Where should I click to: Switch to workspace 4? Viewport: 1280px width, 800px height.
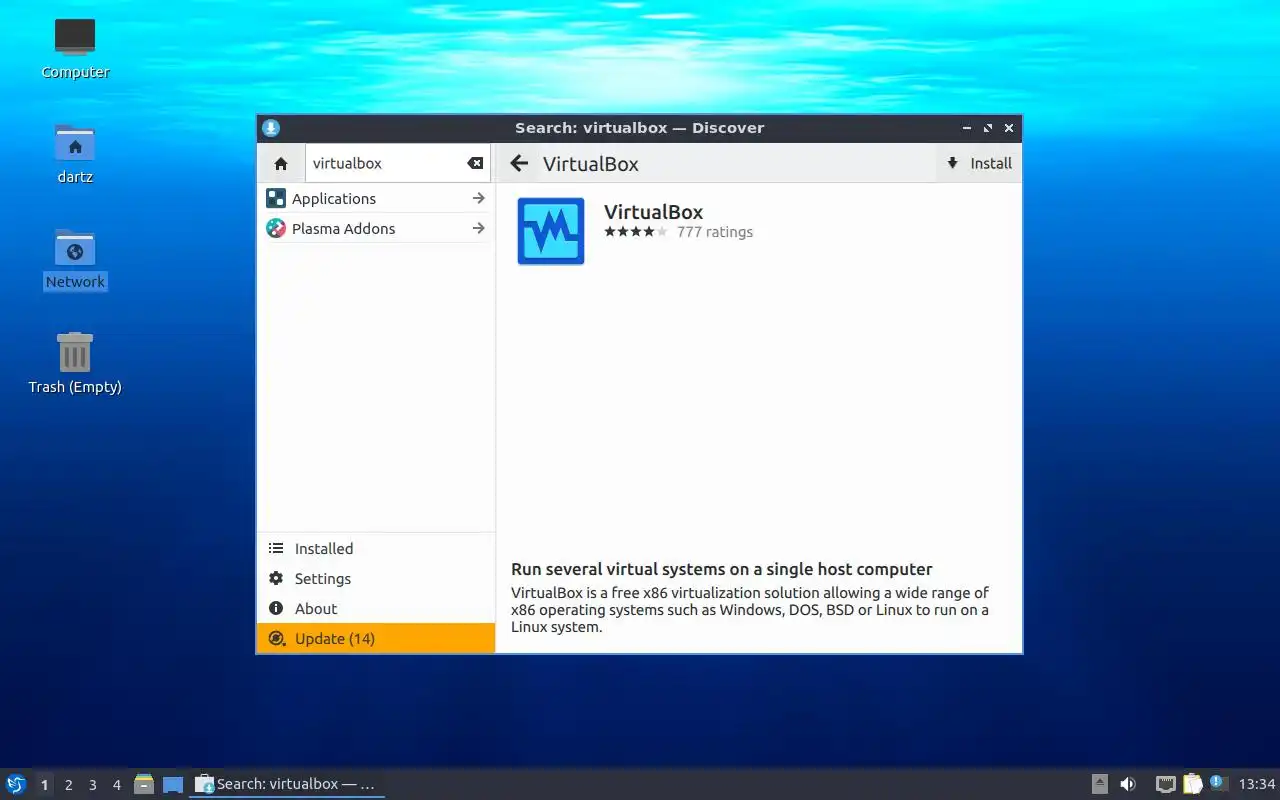pos(117,785)
